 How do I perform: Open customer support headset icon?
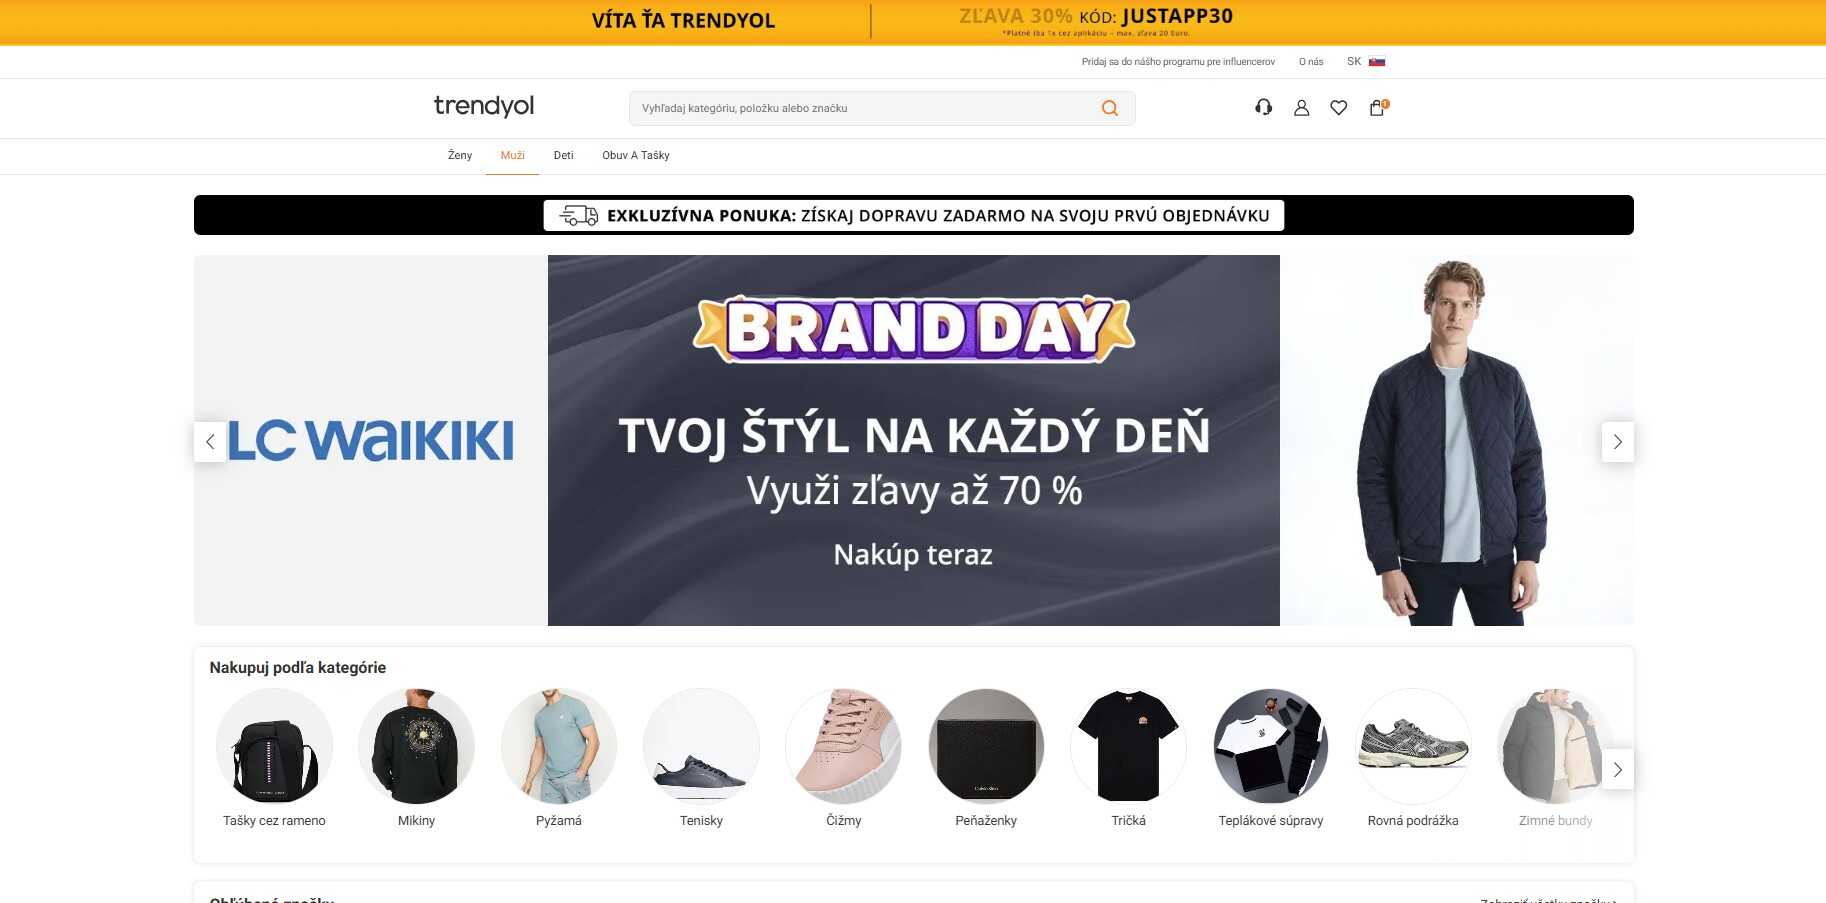[x=1264, y=107]
